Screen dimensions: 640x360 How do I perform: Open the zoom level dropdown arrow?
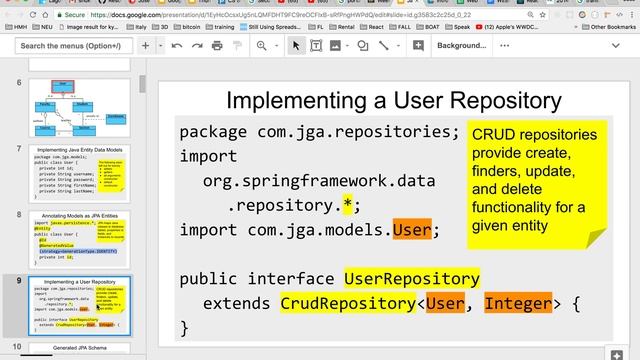coord(276,46)
